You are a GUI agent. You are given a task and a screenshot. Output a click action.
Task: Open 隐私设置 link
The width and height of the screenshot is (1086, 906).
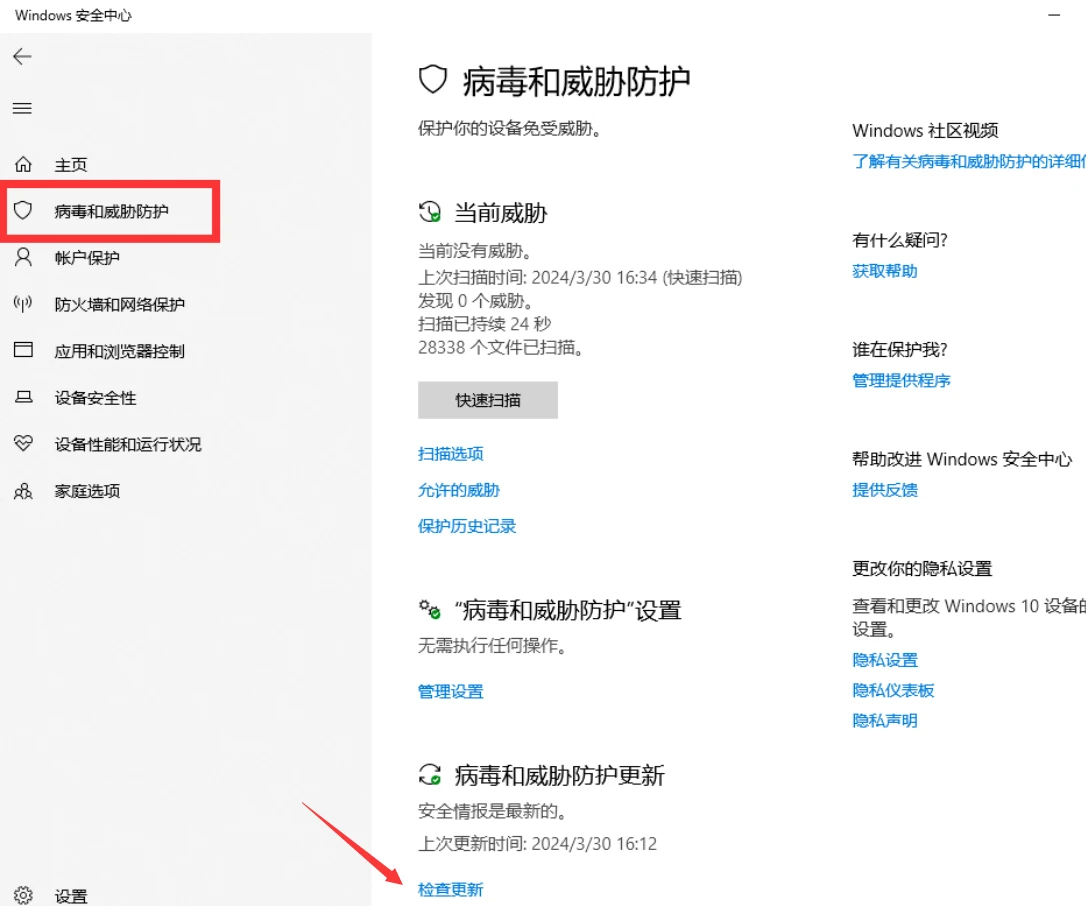(884, 660)
